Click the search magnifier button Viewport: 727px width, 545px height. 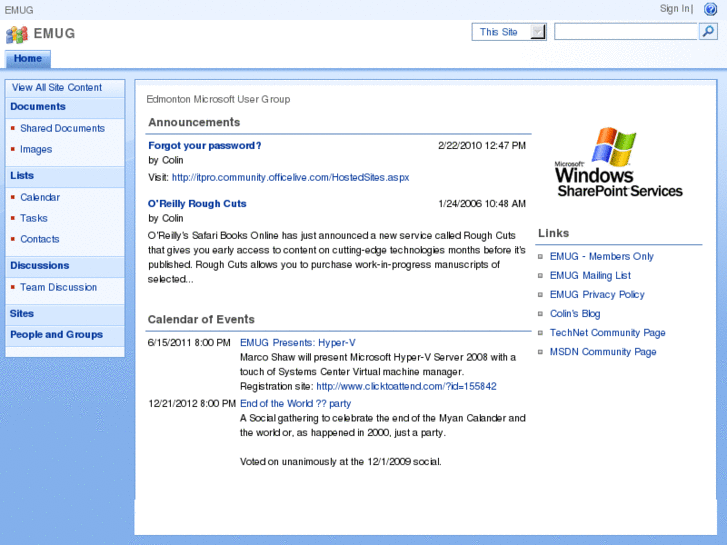708,32
